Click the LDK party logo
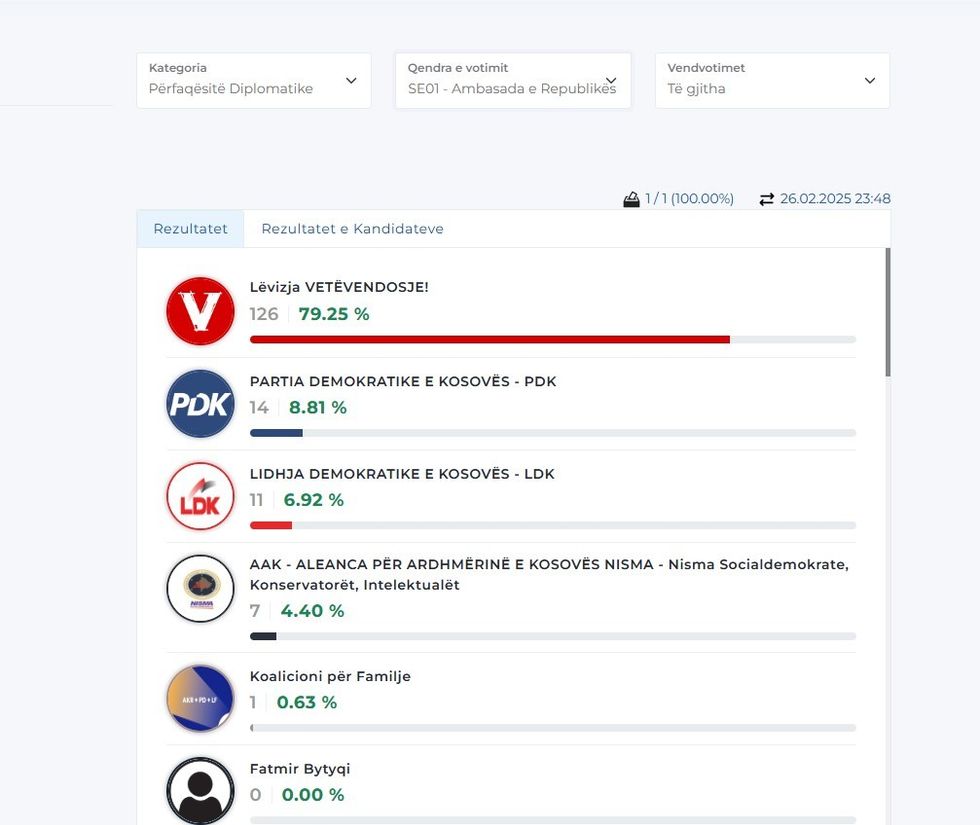 (200, 496)
